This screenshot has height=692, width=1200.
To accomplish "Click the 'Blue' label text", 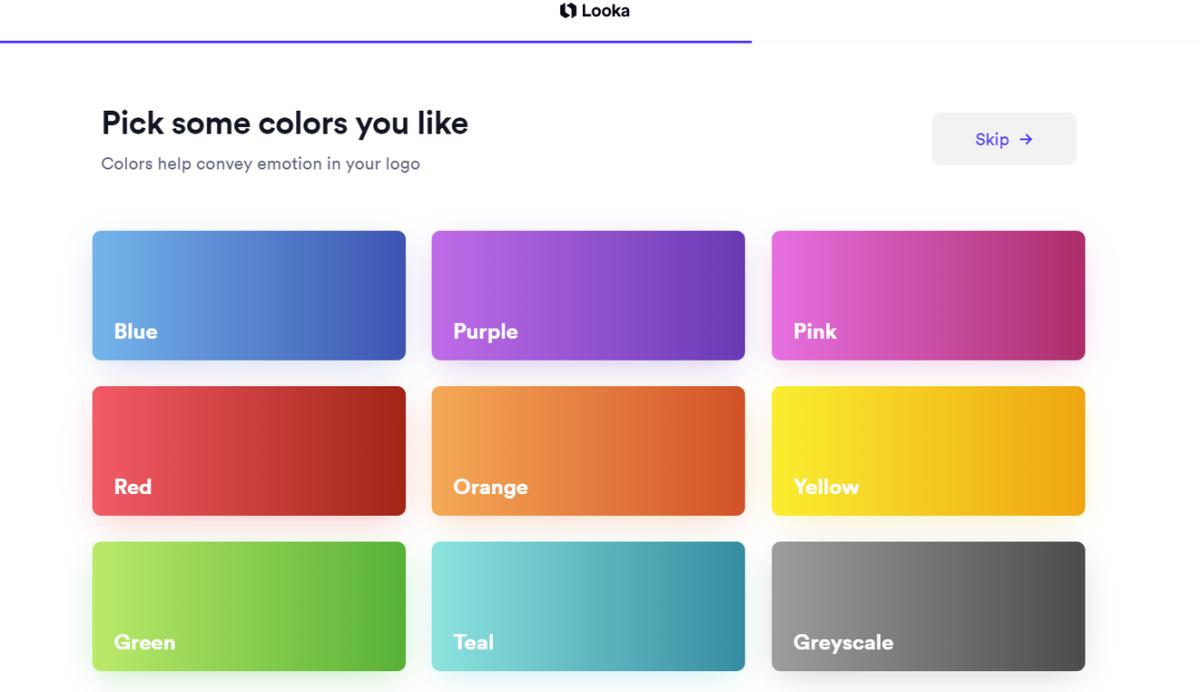I will tap(135, 331).
